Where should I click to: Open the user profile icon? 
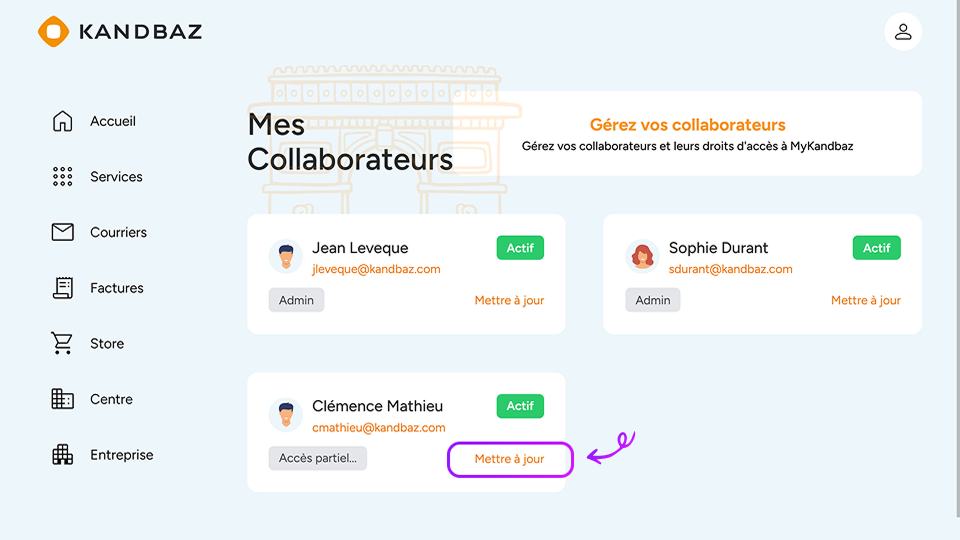pyautogui.click(x=903, y=32)
